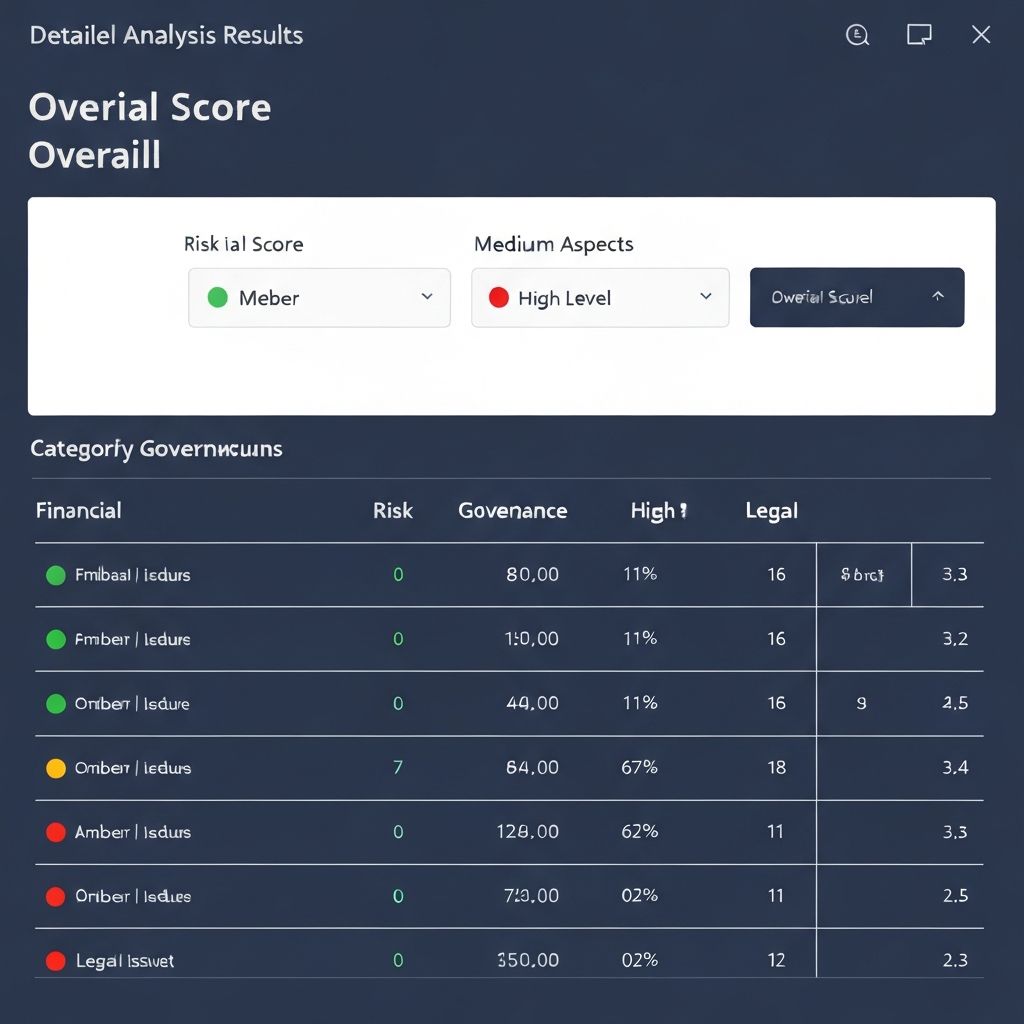The width and height of the screenshot is (1024, 1024).
Task: Toggle the green indicator on the Fmber Issues row
Action: click(56, 639)
